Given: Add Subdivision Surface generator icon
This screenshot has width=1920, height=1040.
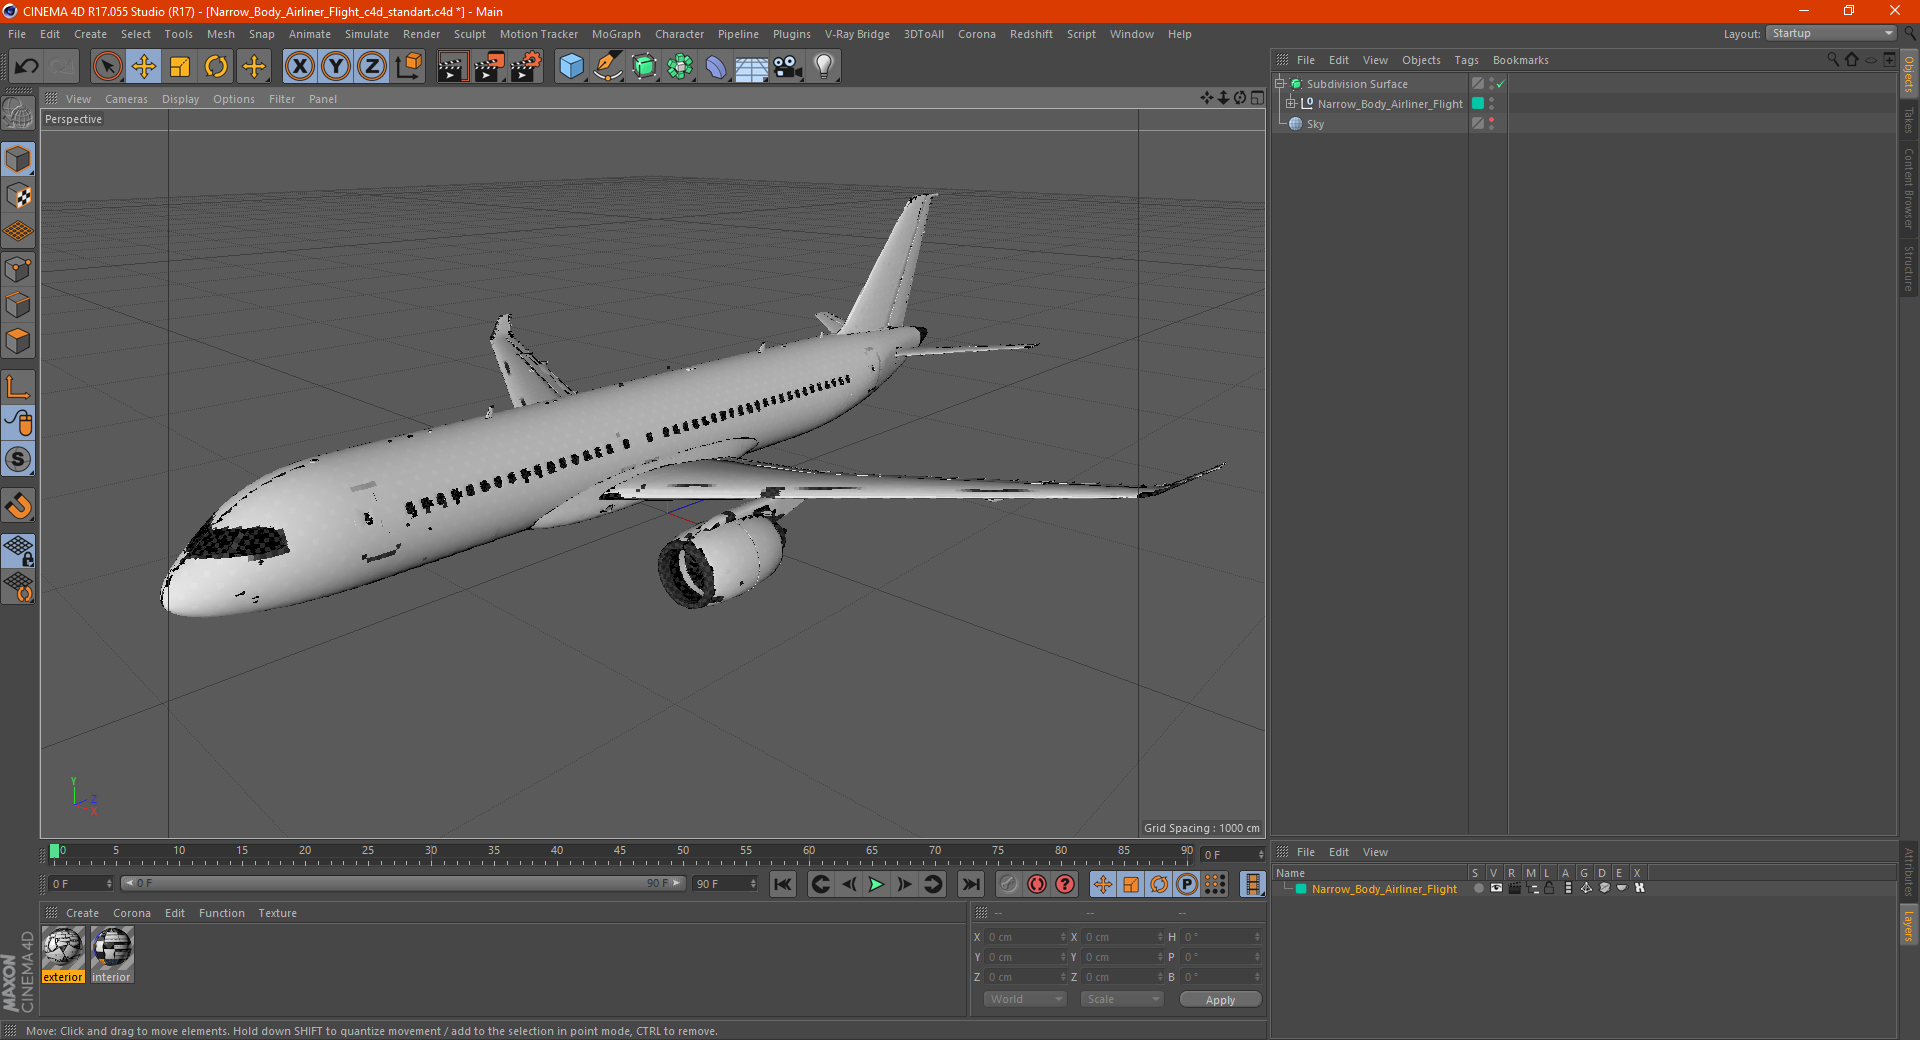Looking at the screenshot, I should coord(644,67).
